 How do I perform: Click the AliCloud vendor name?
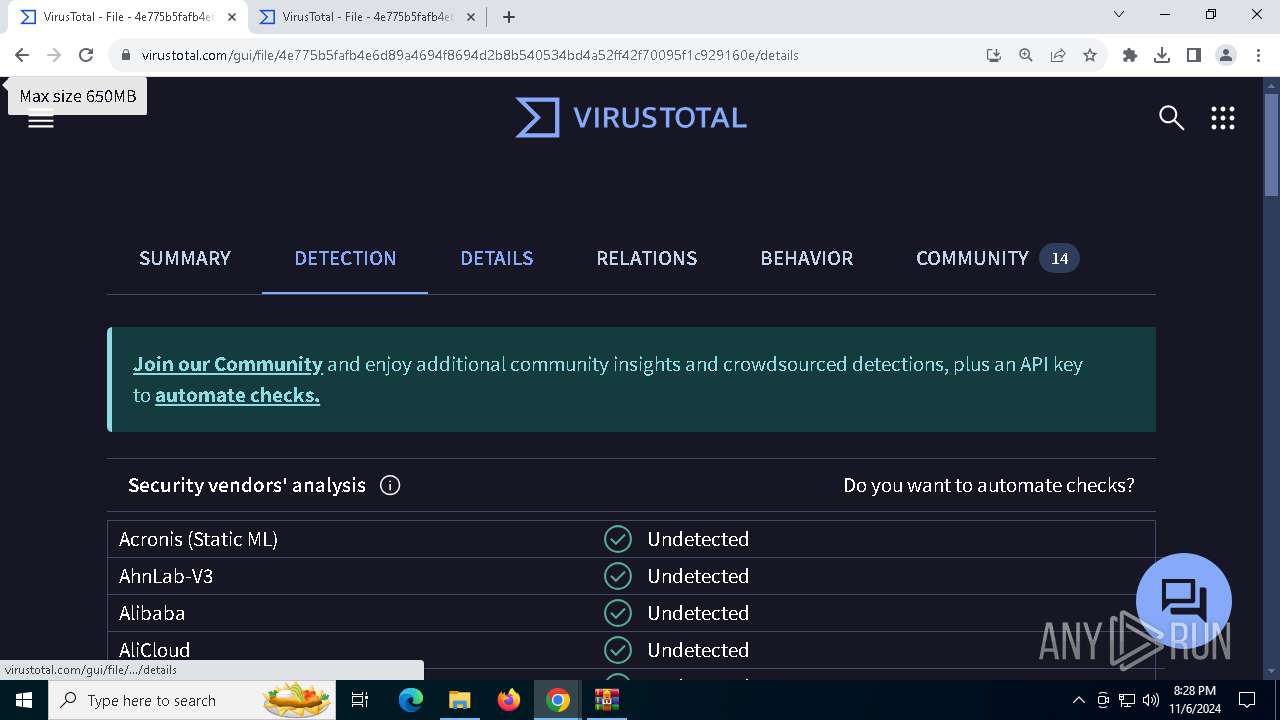tap(154, 650)
